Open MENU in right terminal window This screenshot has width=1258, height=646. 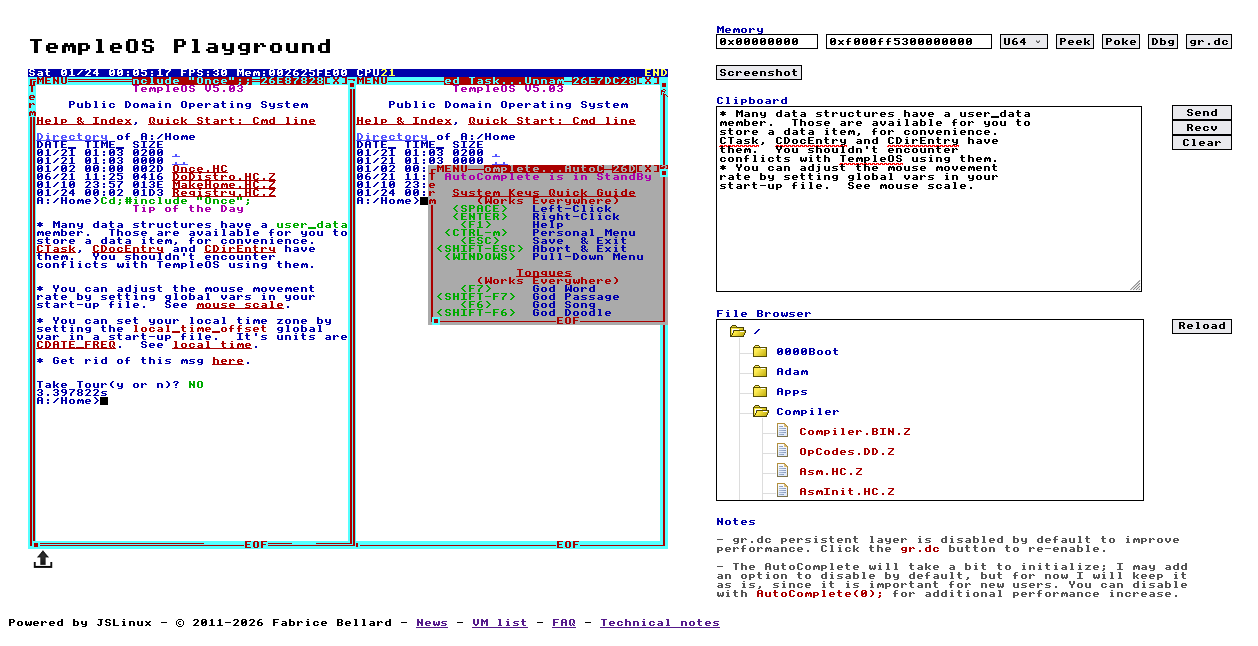[x=372, y=81]
